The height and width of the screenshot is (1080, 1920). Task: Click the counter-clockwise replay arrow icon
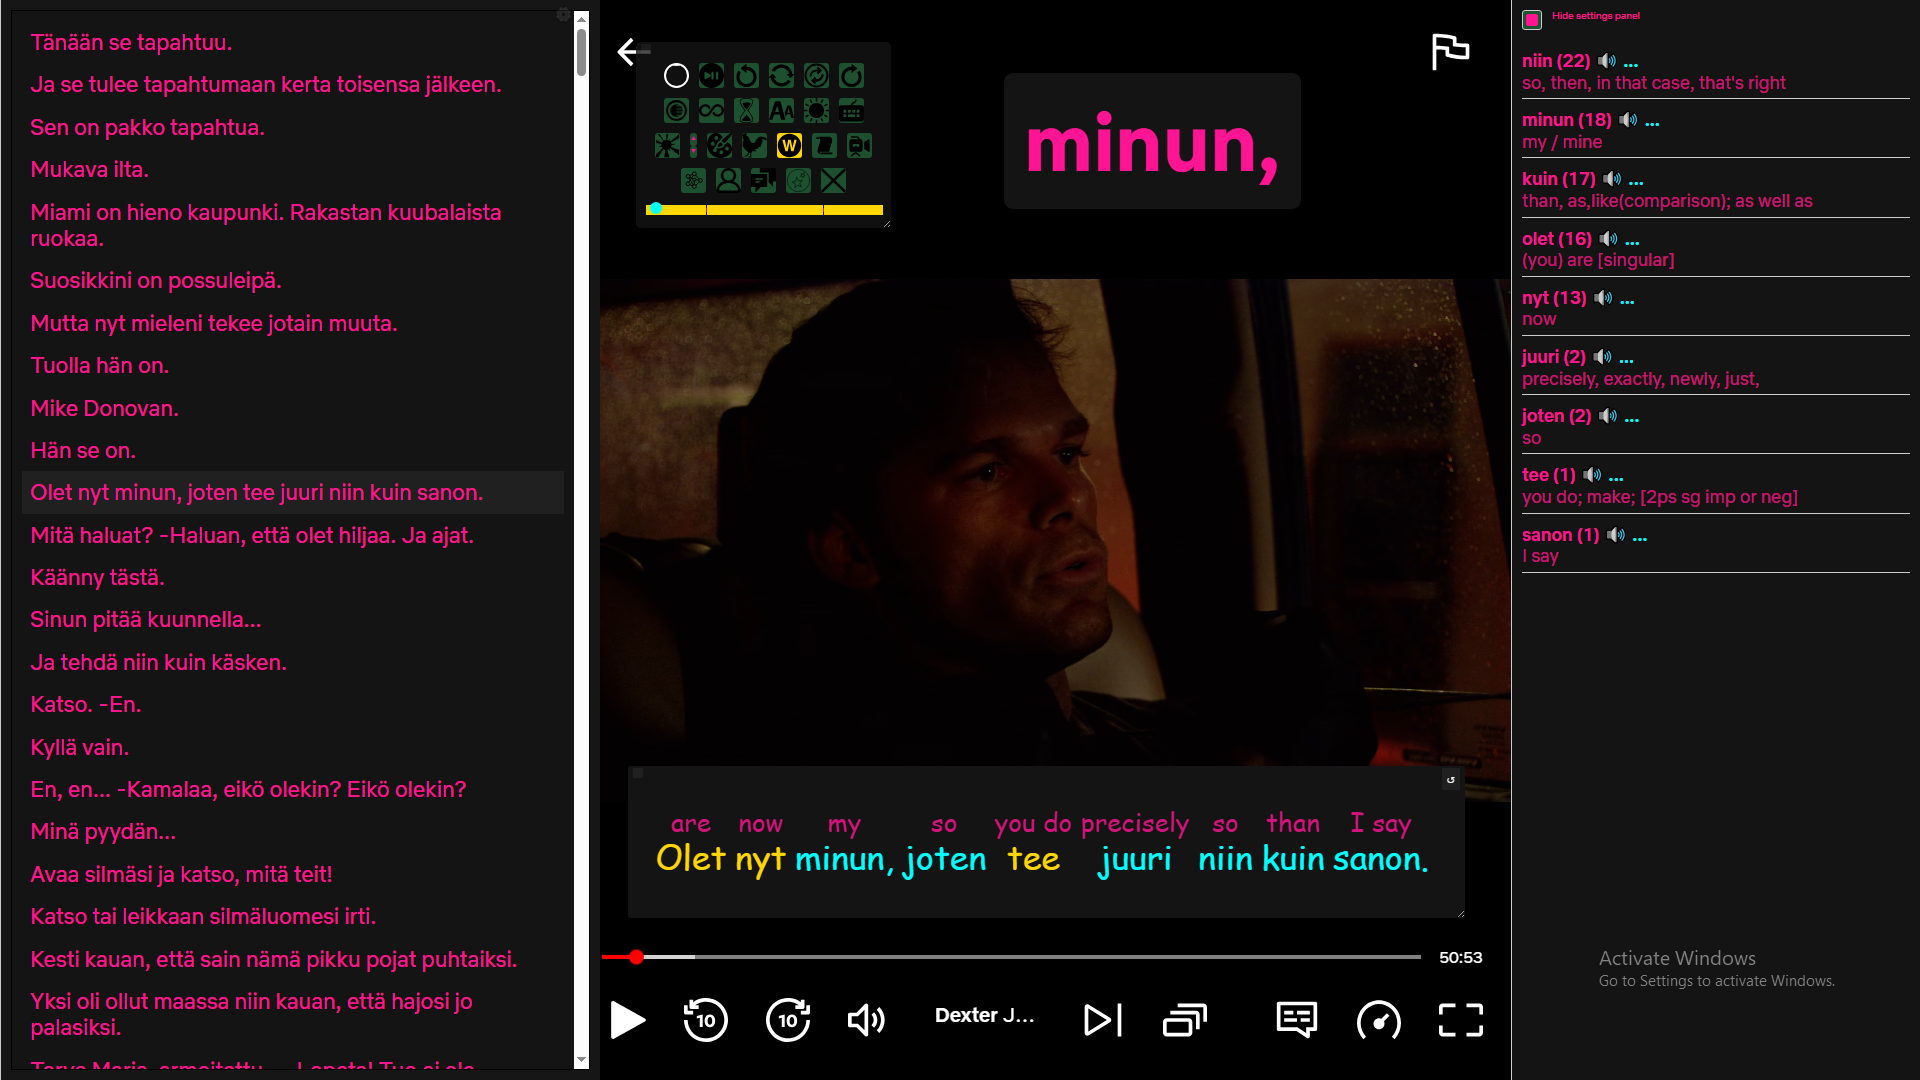746,76
